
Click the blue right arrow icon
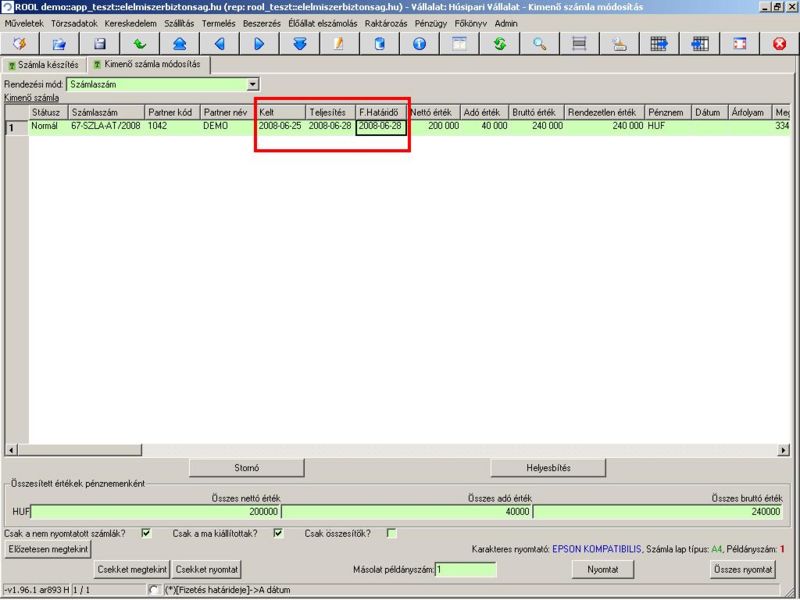[x=259, y=44]
